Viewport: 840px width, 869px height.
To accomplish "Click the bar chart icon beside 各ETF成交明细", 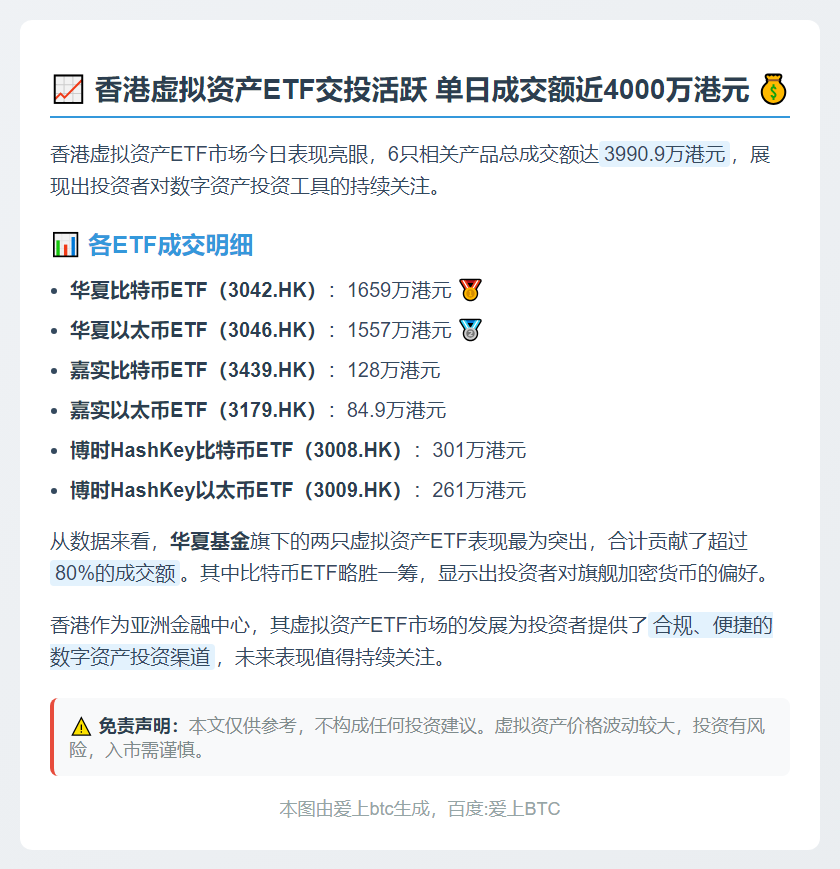I will (x=65, y=245).
